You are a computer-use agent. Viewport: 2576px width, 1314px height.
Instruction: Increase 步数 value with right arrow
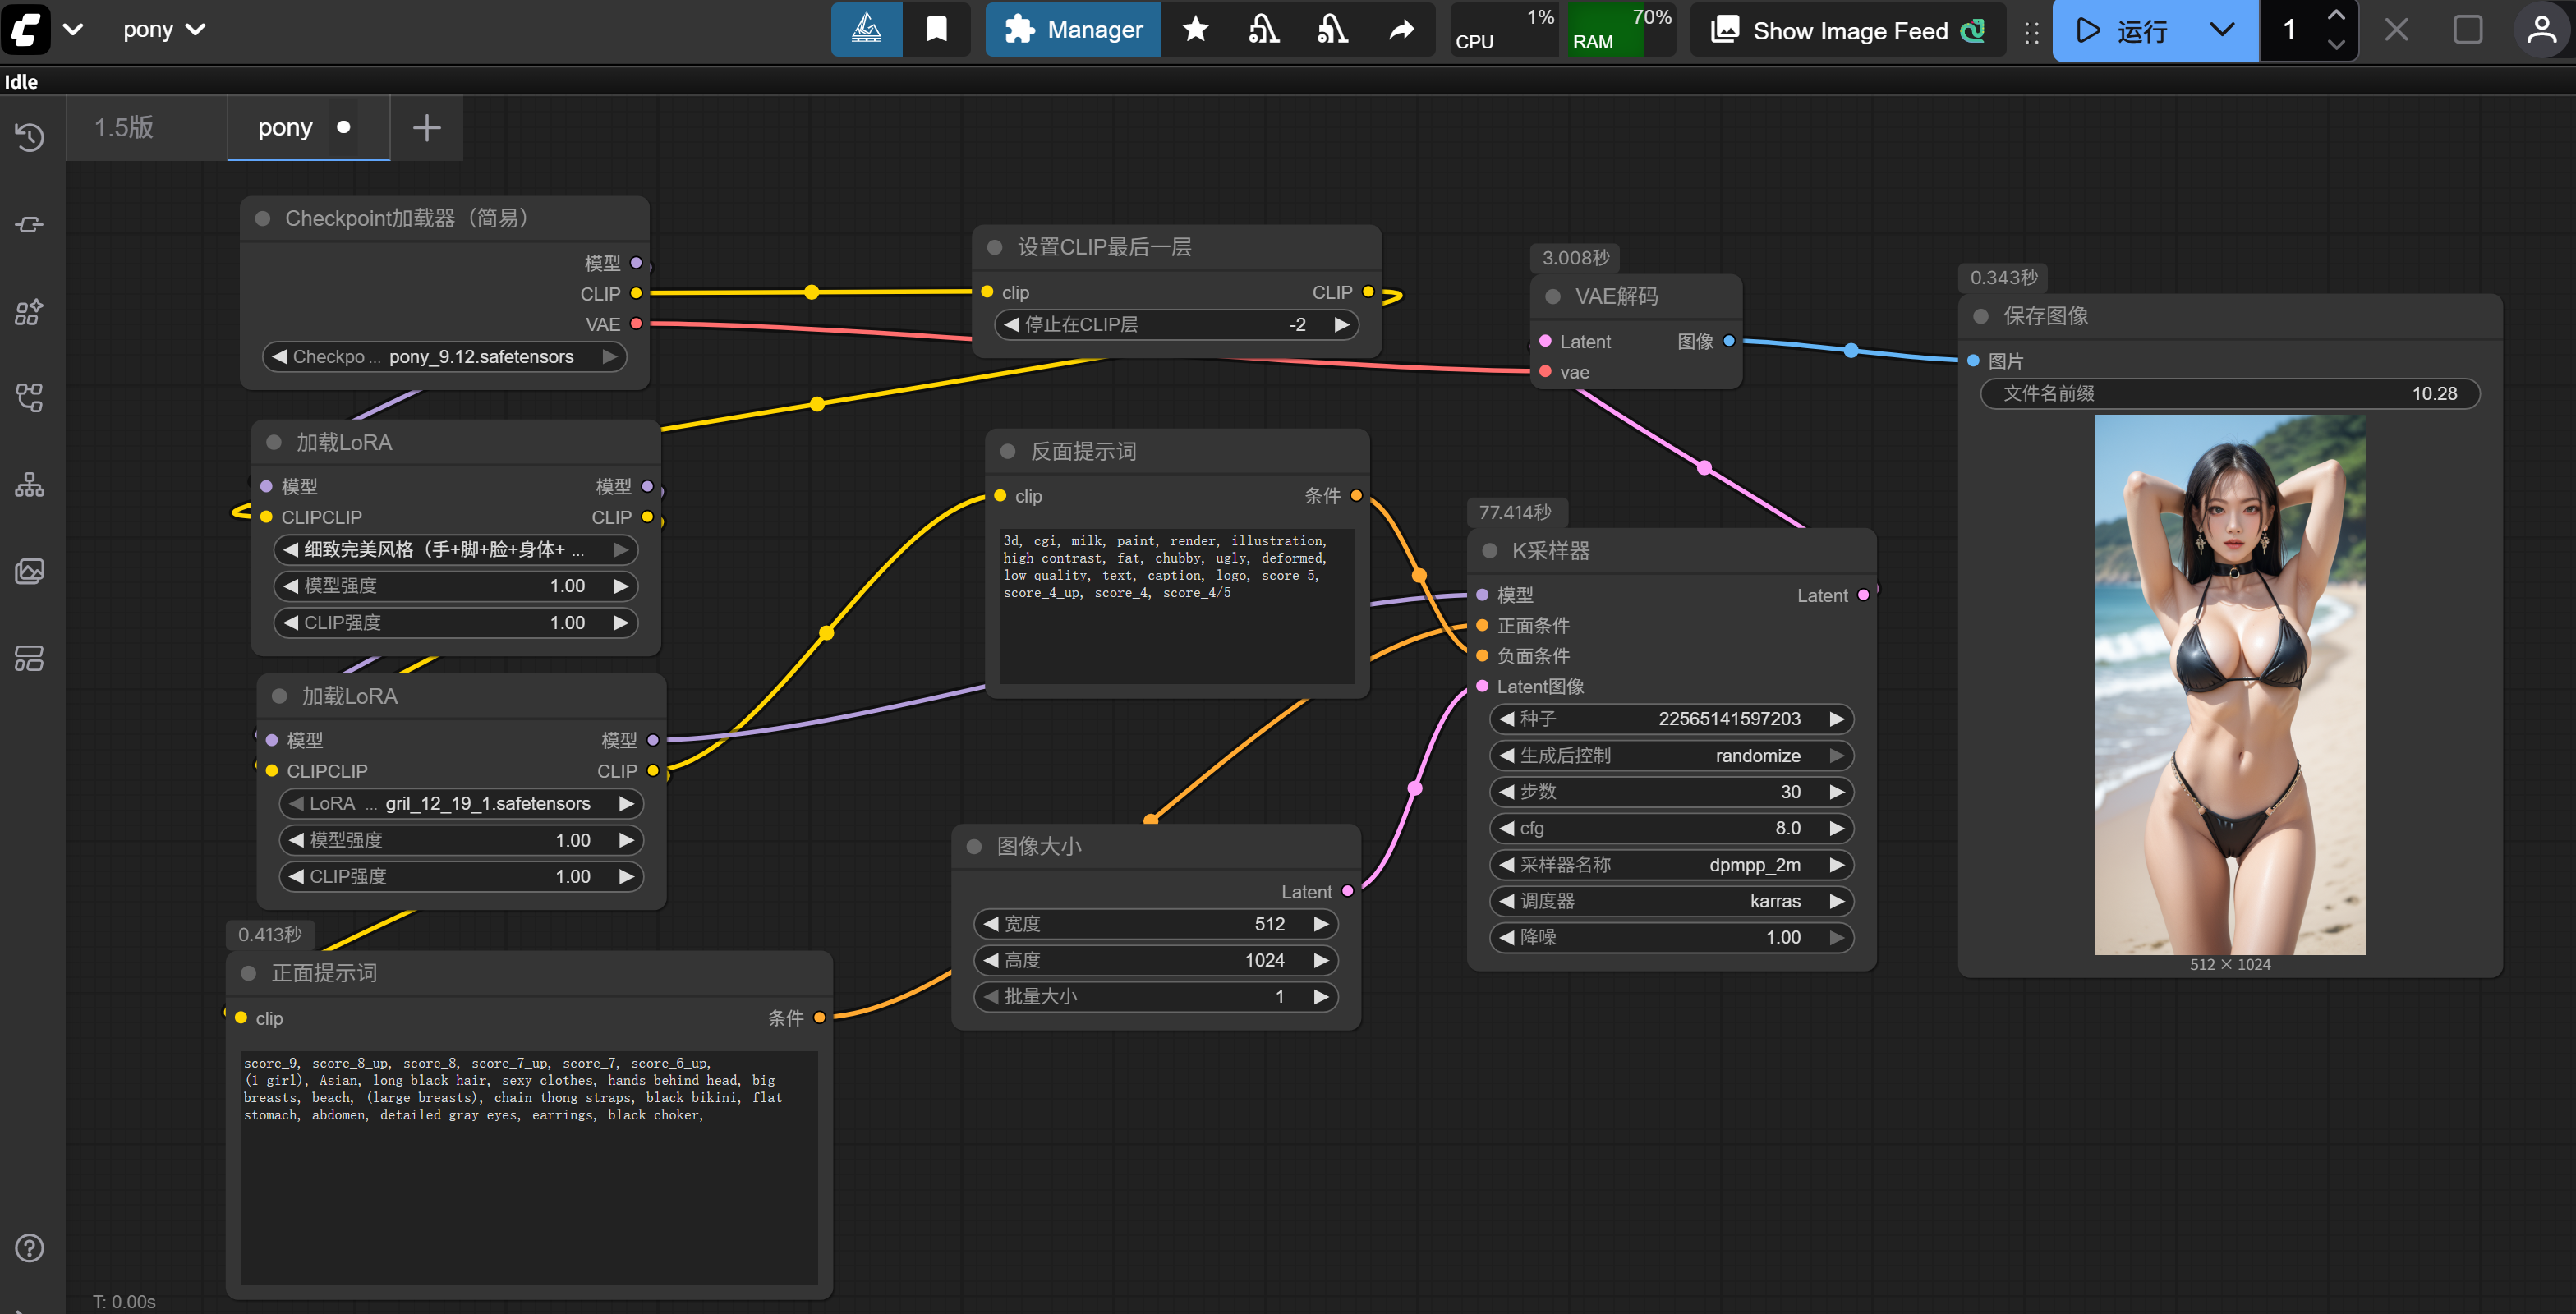point(1837,792)
